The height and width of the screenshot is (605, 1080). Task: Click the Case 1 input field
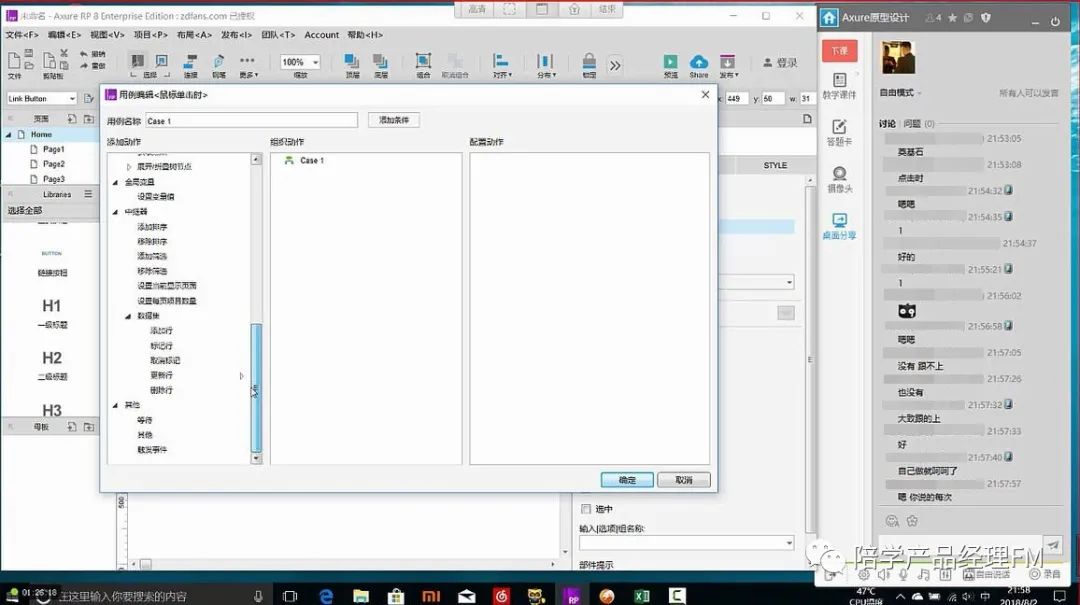pos(251,121)
